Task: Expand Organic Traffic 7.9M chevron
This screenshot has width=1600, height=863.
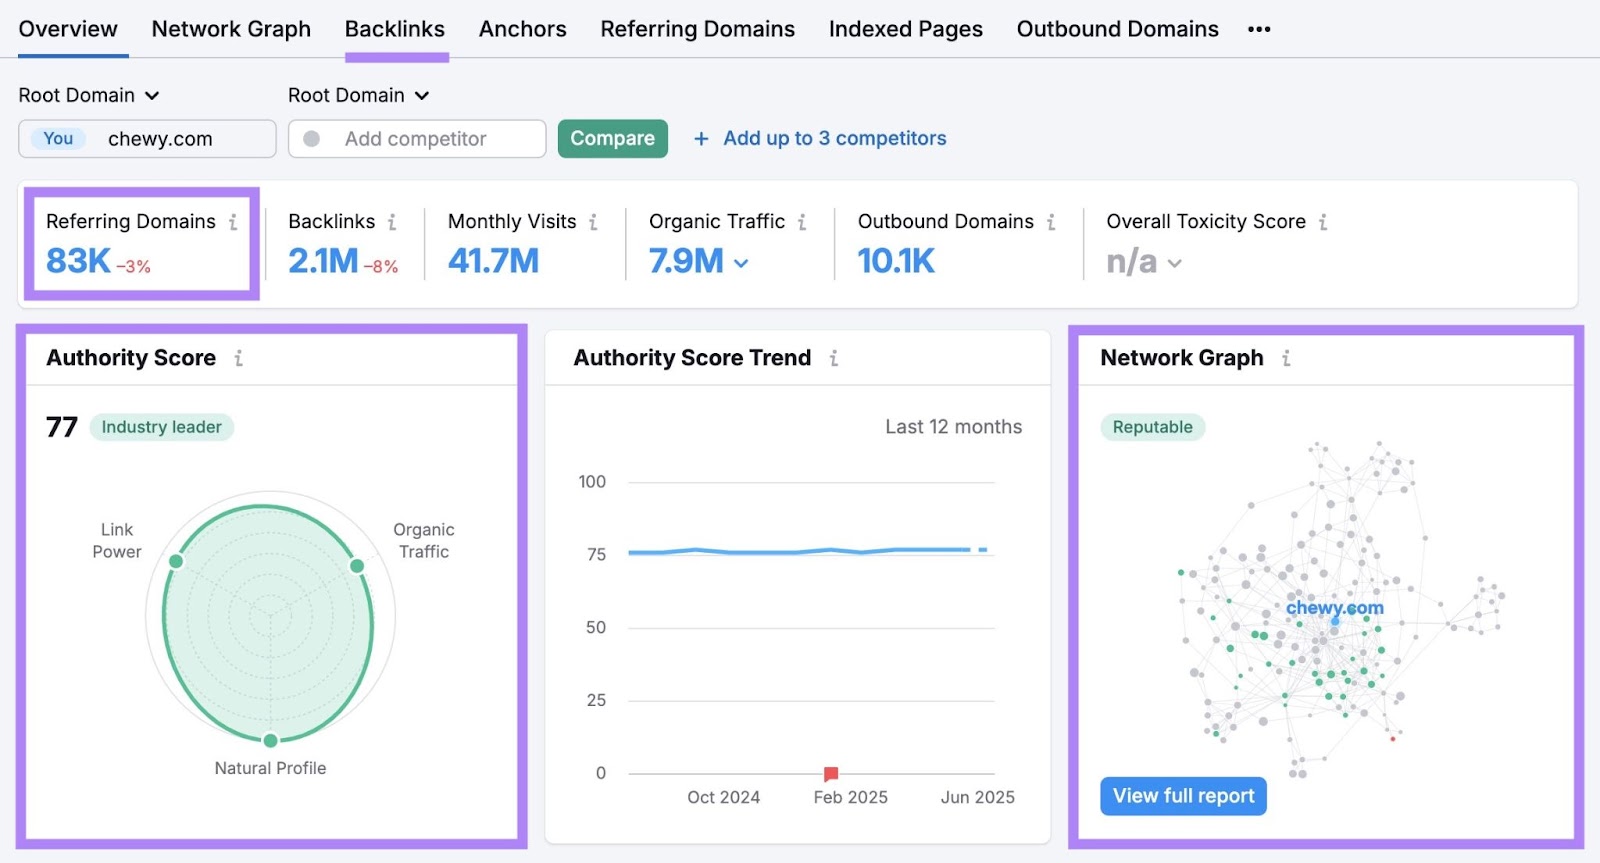Action: tap(741, 264)
